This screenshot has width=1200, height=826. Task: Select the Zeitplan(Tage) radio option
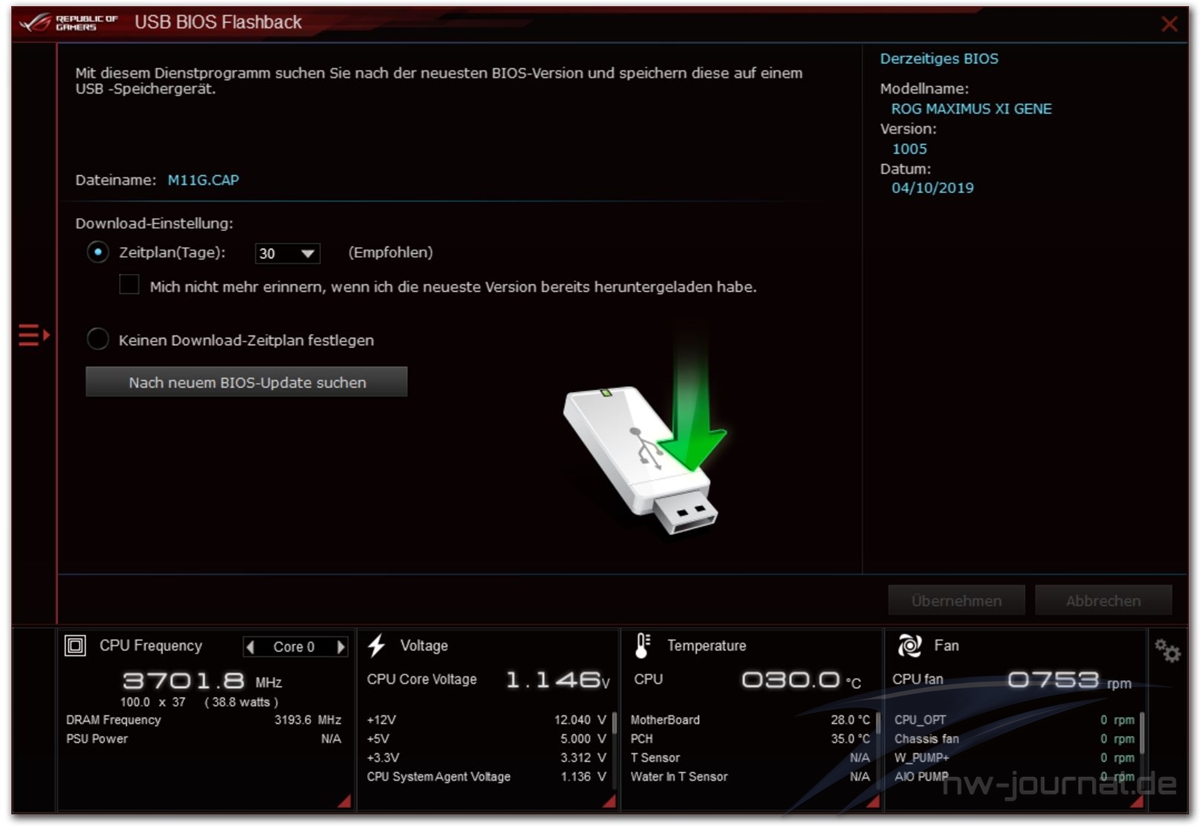[97, 253]
